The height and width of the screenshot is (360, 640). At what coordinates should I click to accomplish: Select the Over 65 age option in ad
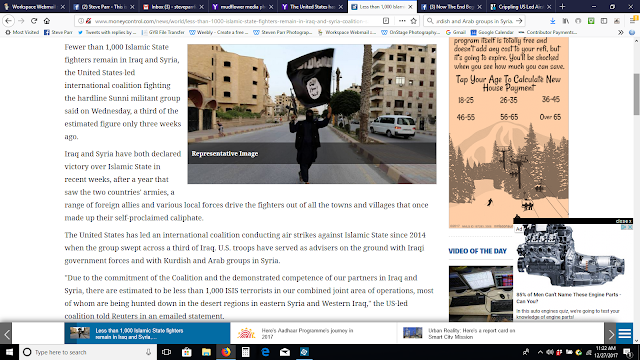coord(550,117)
